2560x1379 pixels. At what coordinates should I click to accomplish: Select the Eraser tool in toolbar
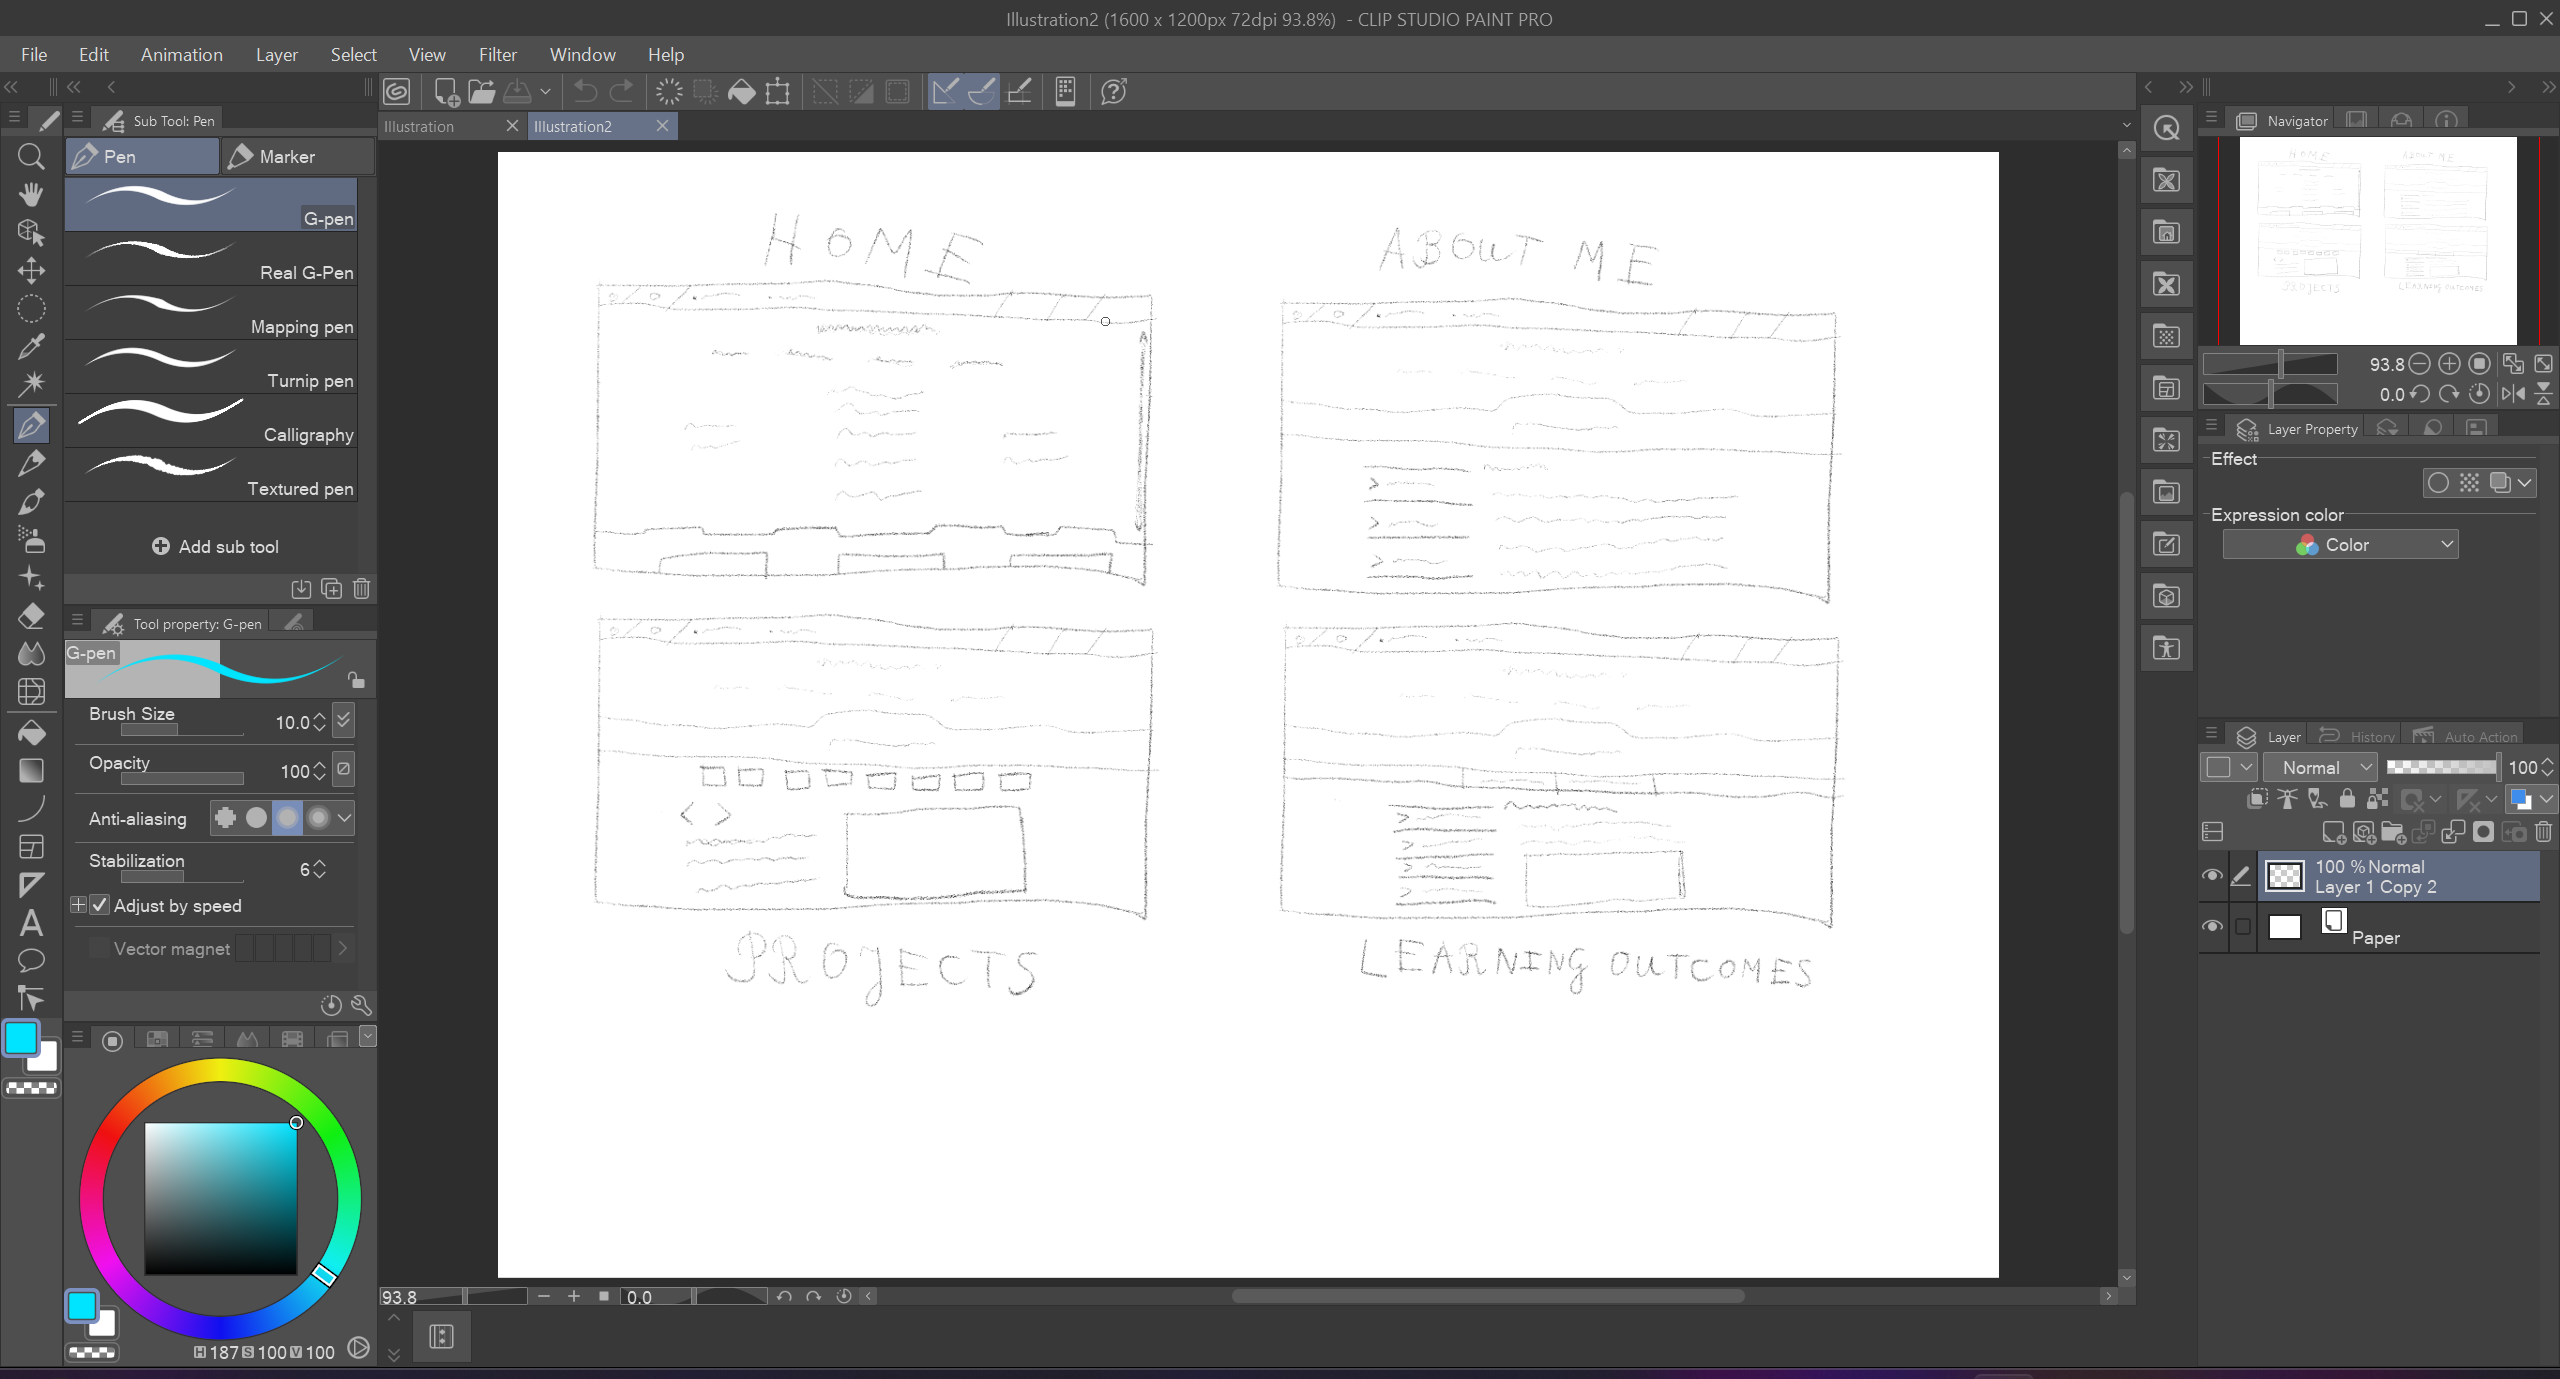tap(31, 616)
